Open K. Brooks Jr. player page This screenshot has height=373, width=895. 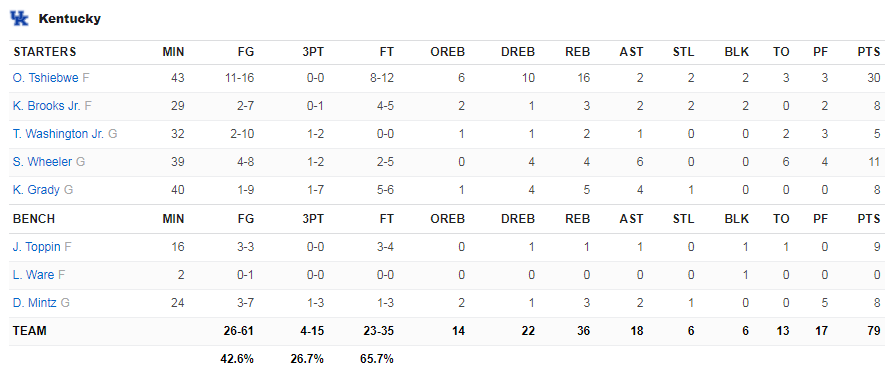47,106
